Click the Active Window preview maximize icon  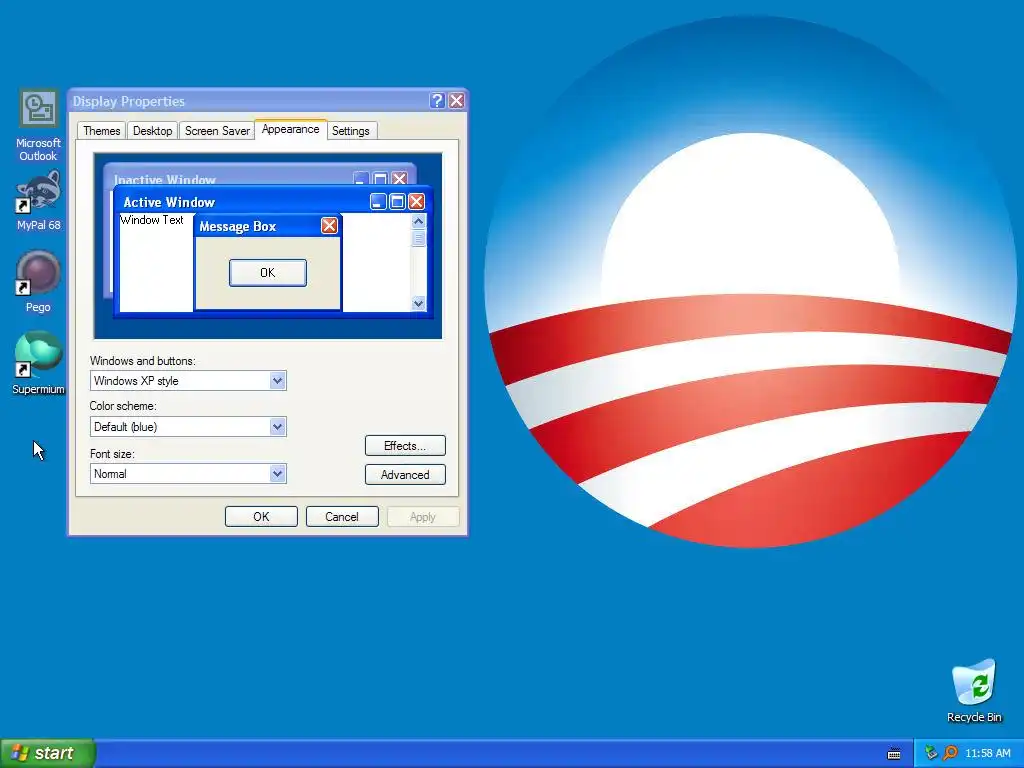click(x=397, y=202)
